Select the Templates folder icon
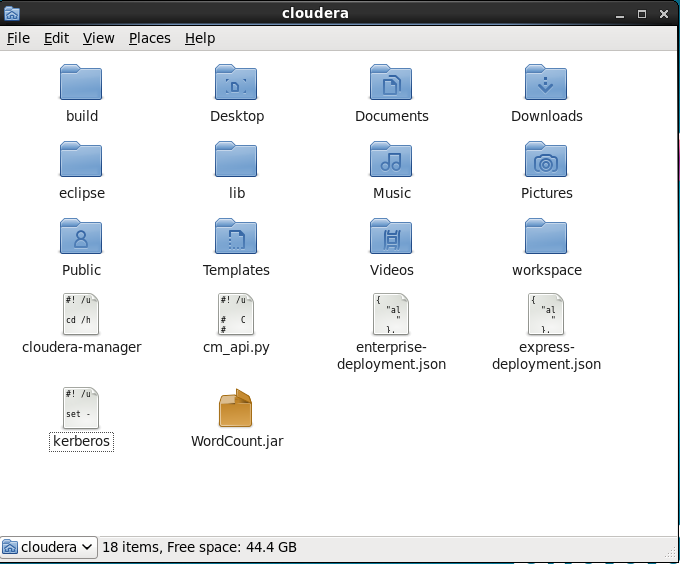 pos(236,236)
